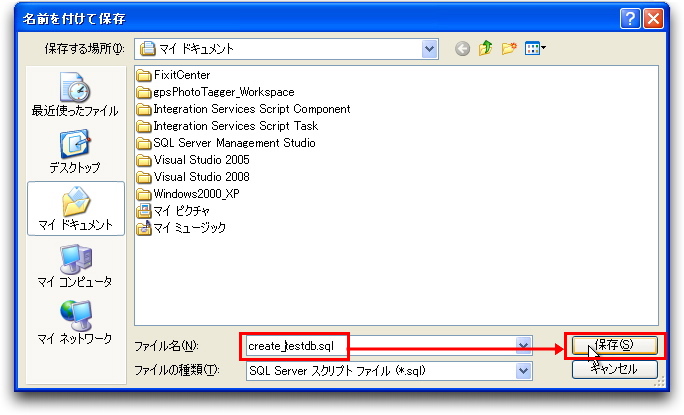
Task: Go up one folder level icon
Action: [485, 48]
